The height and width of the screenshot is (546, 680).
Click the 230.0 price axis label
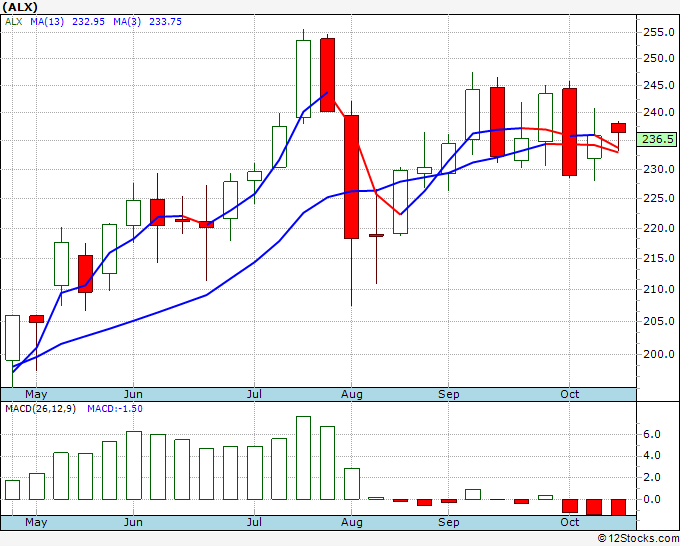point(659,170)
